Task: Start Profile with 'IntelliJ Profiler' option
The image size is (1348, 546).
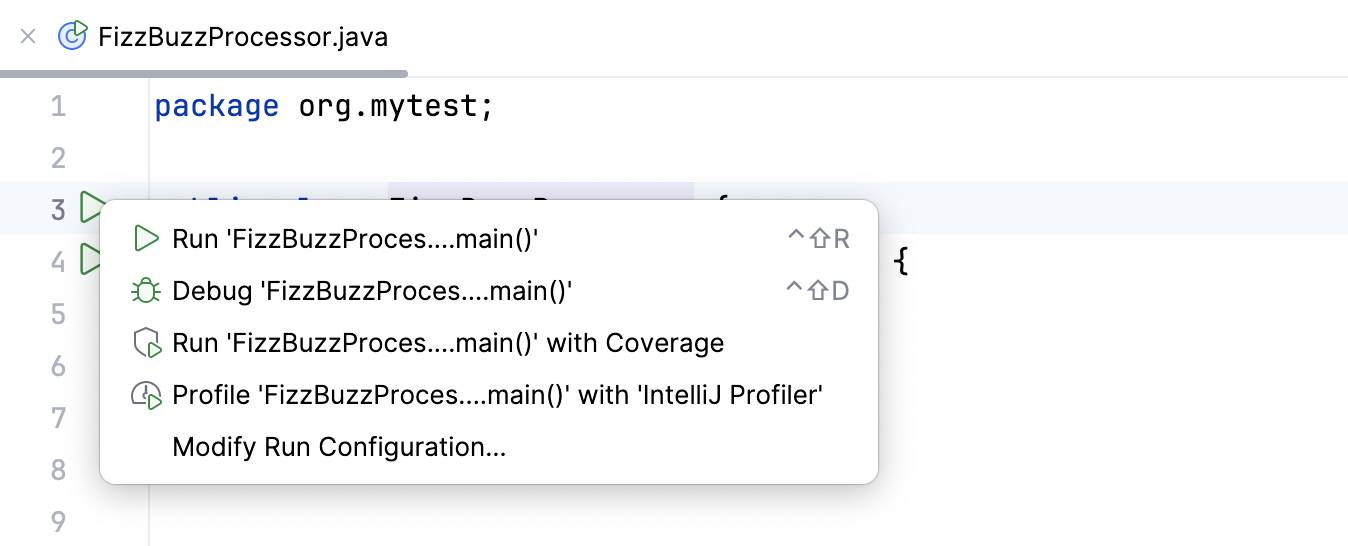Action: (497, 395)
